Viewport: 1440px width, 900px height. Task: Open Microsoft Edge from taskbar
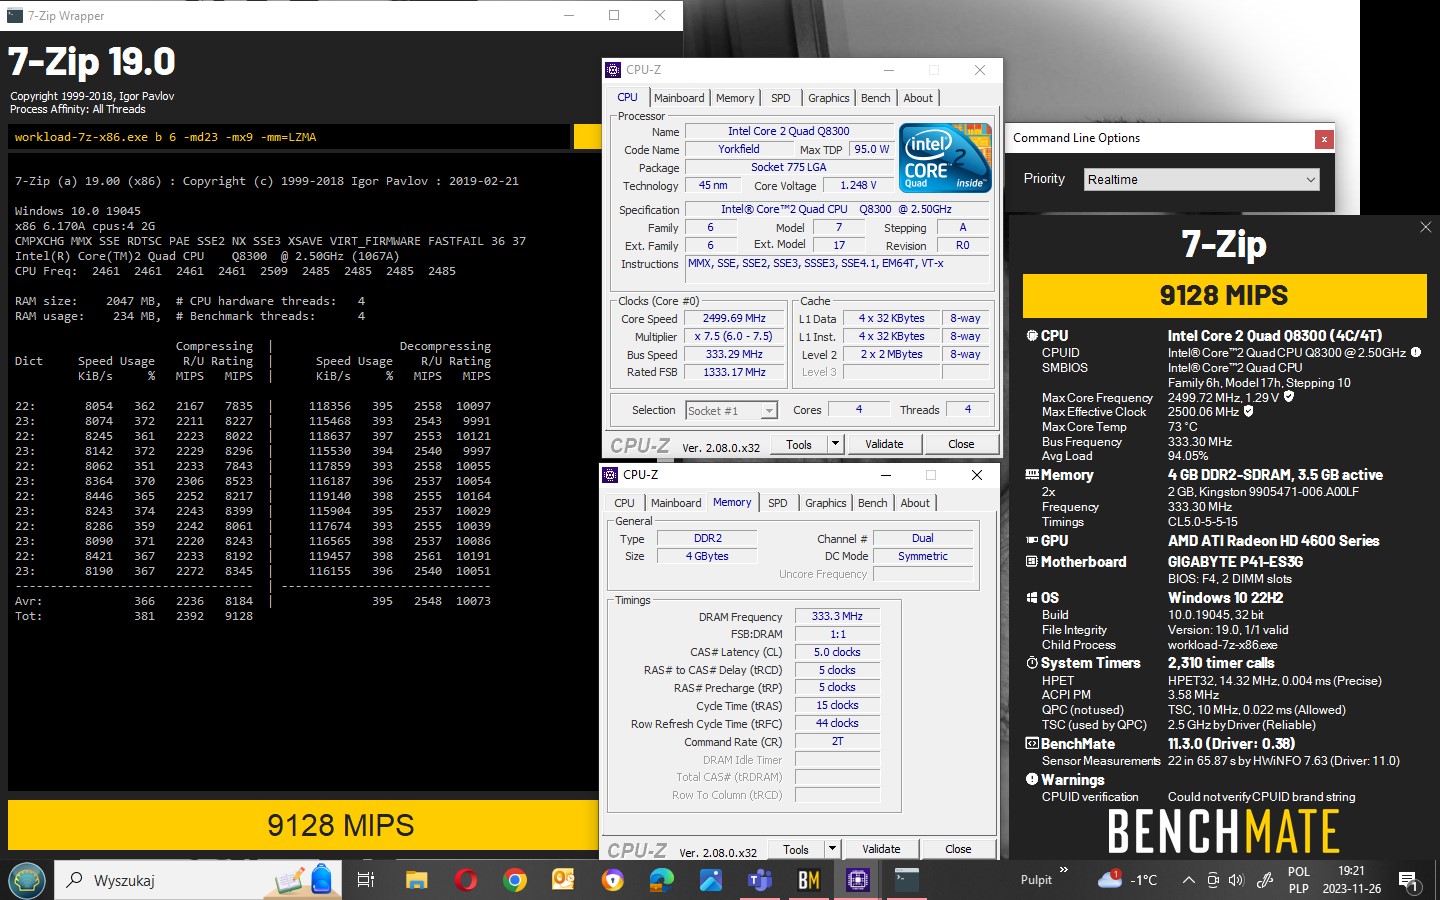click(x=661, y=880)
